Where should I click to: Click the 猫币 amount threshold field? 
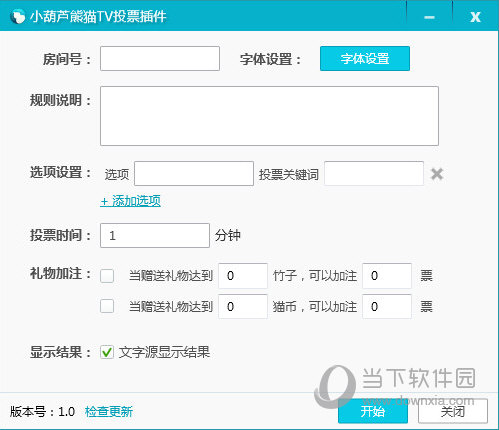click(243, 306)
